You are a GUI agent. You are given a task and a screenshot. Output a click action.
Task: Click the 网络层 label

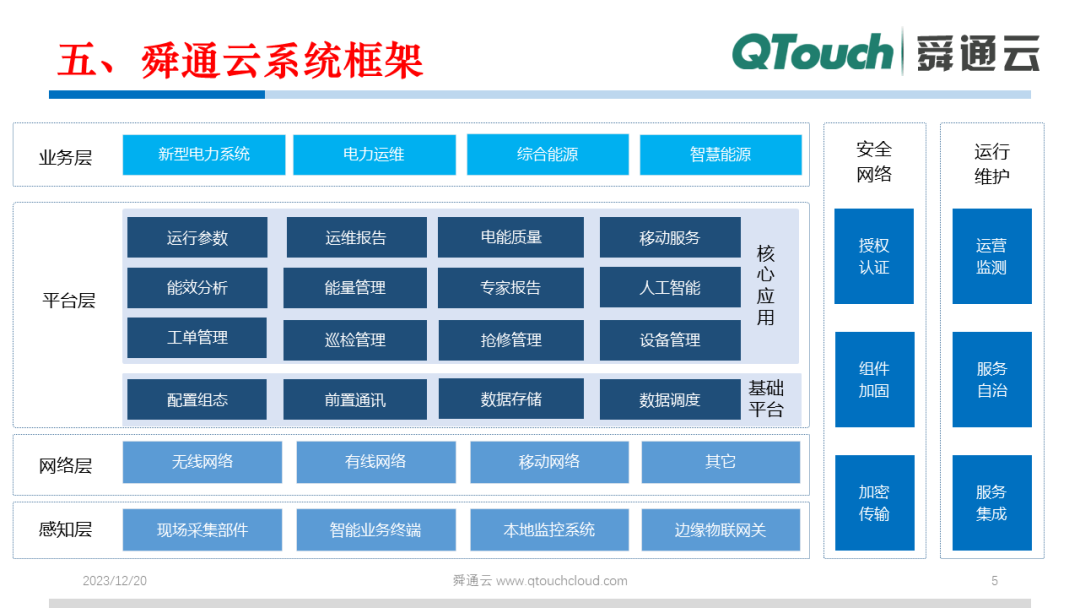(x=65, y=465)
